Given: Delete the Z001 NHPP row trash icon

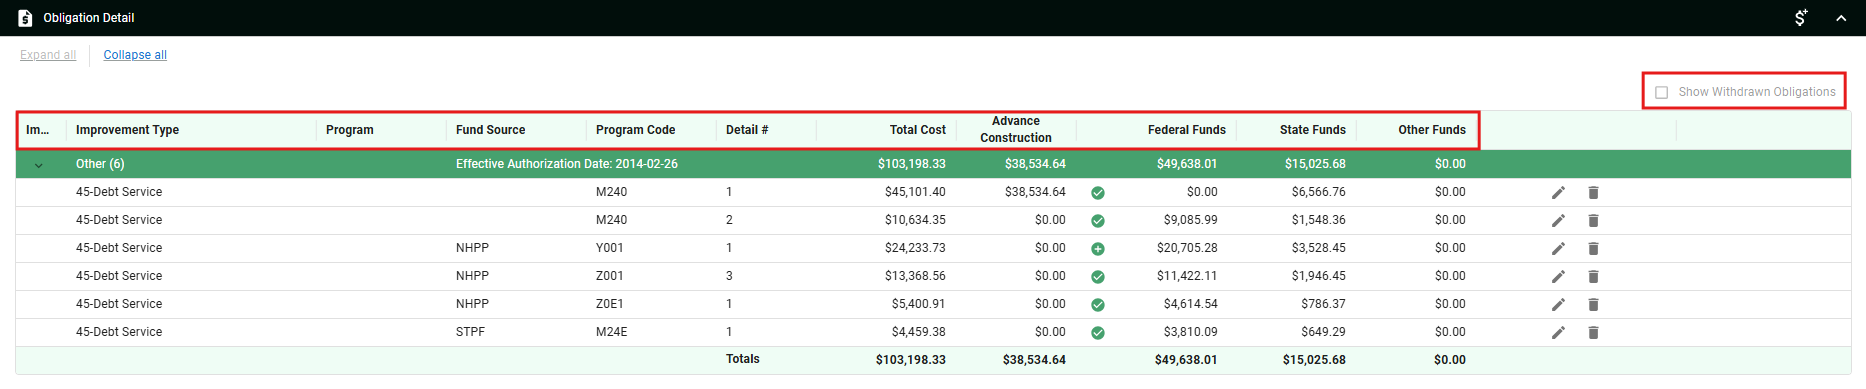Looking at the screenshot, I should click(1593, 277).
